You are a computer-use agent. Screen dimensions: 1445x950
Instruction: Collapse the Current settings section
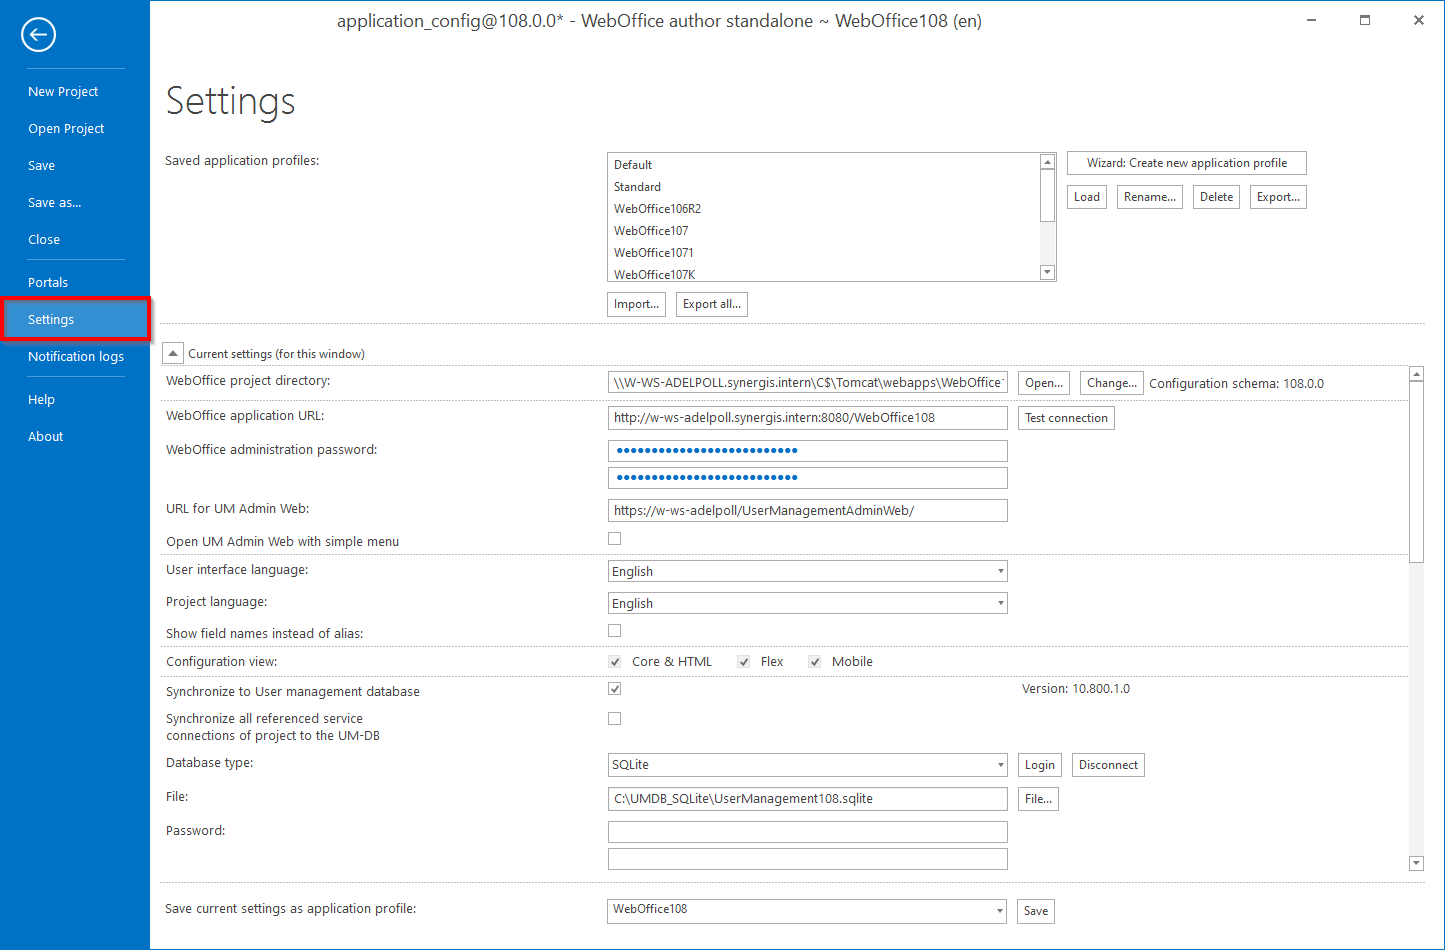(172, 352)
